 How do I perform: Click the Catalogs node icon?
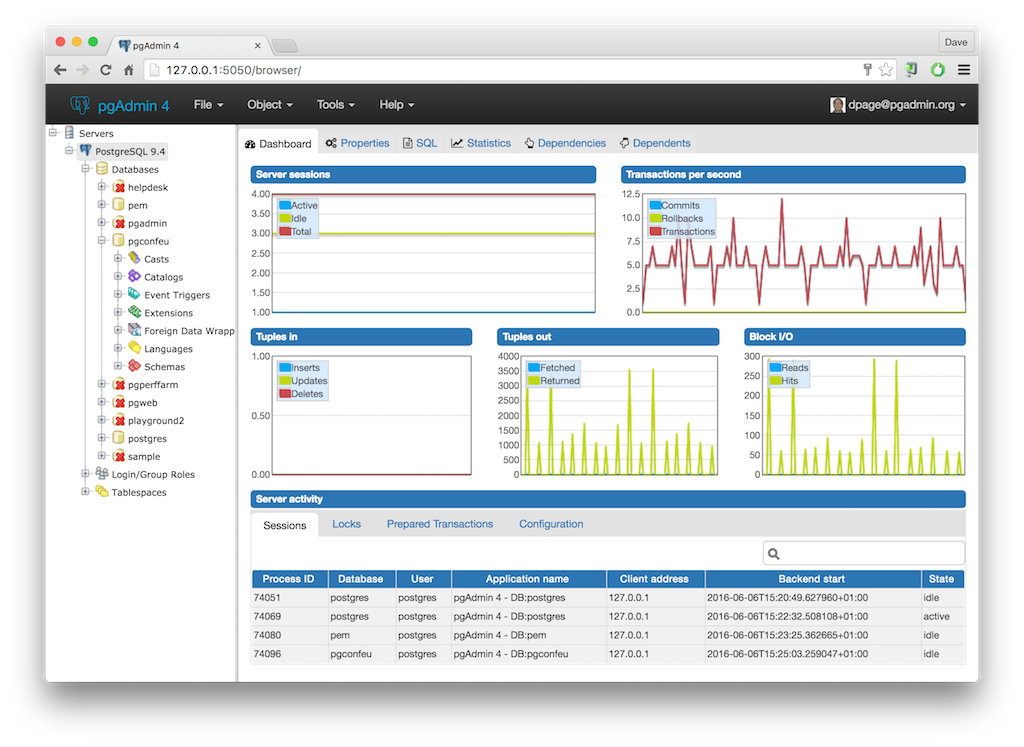coord(135,276)
